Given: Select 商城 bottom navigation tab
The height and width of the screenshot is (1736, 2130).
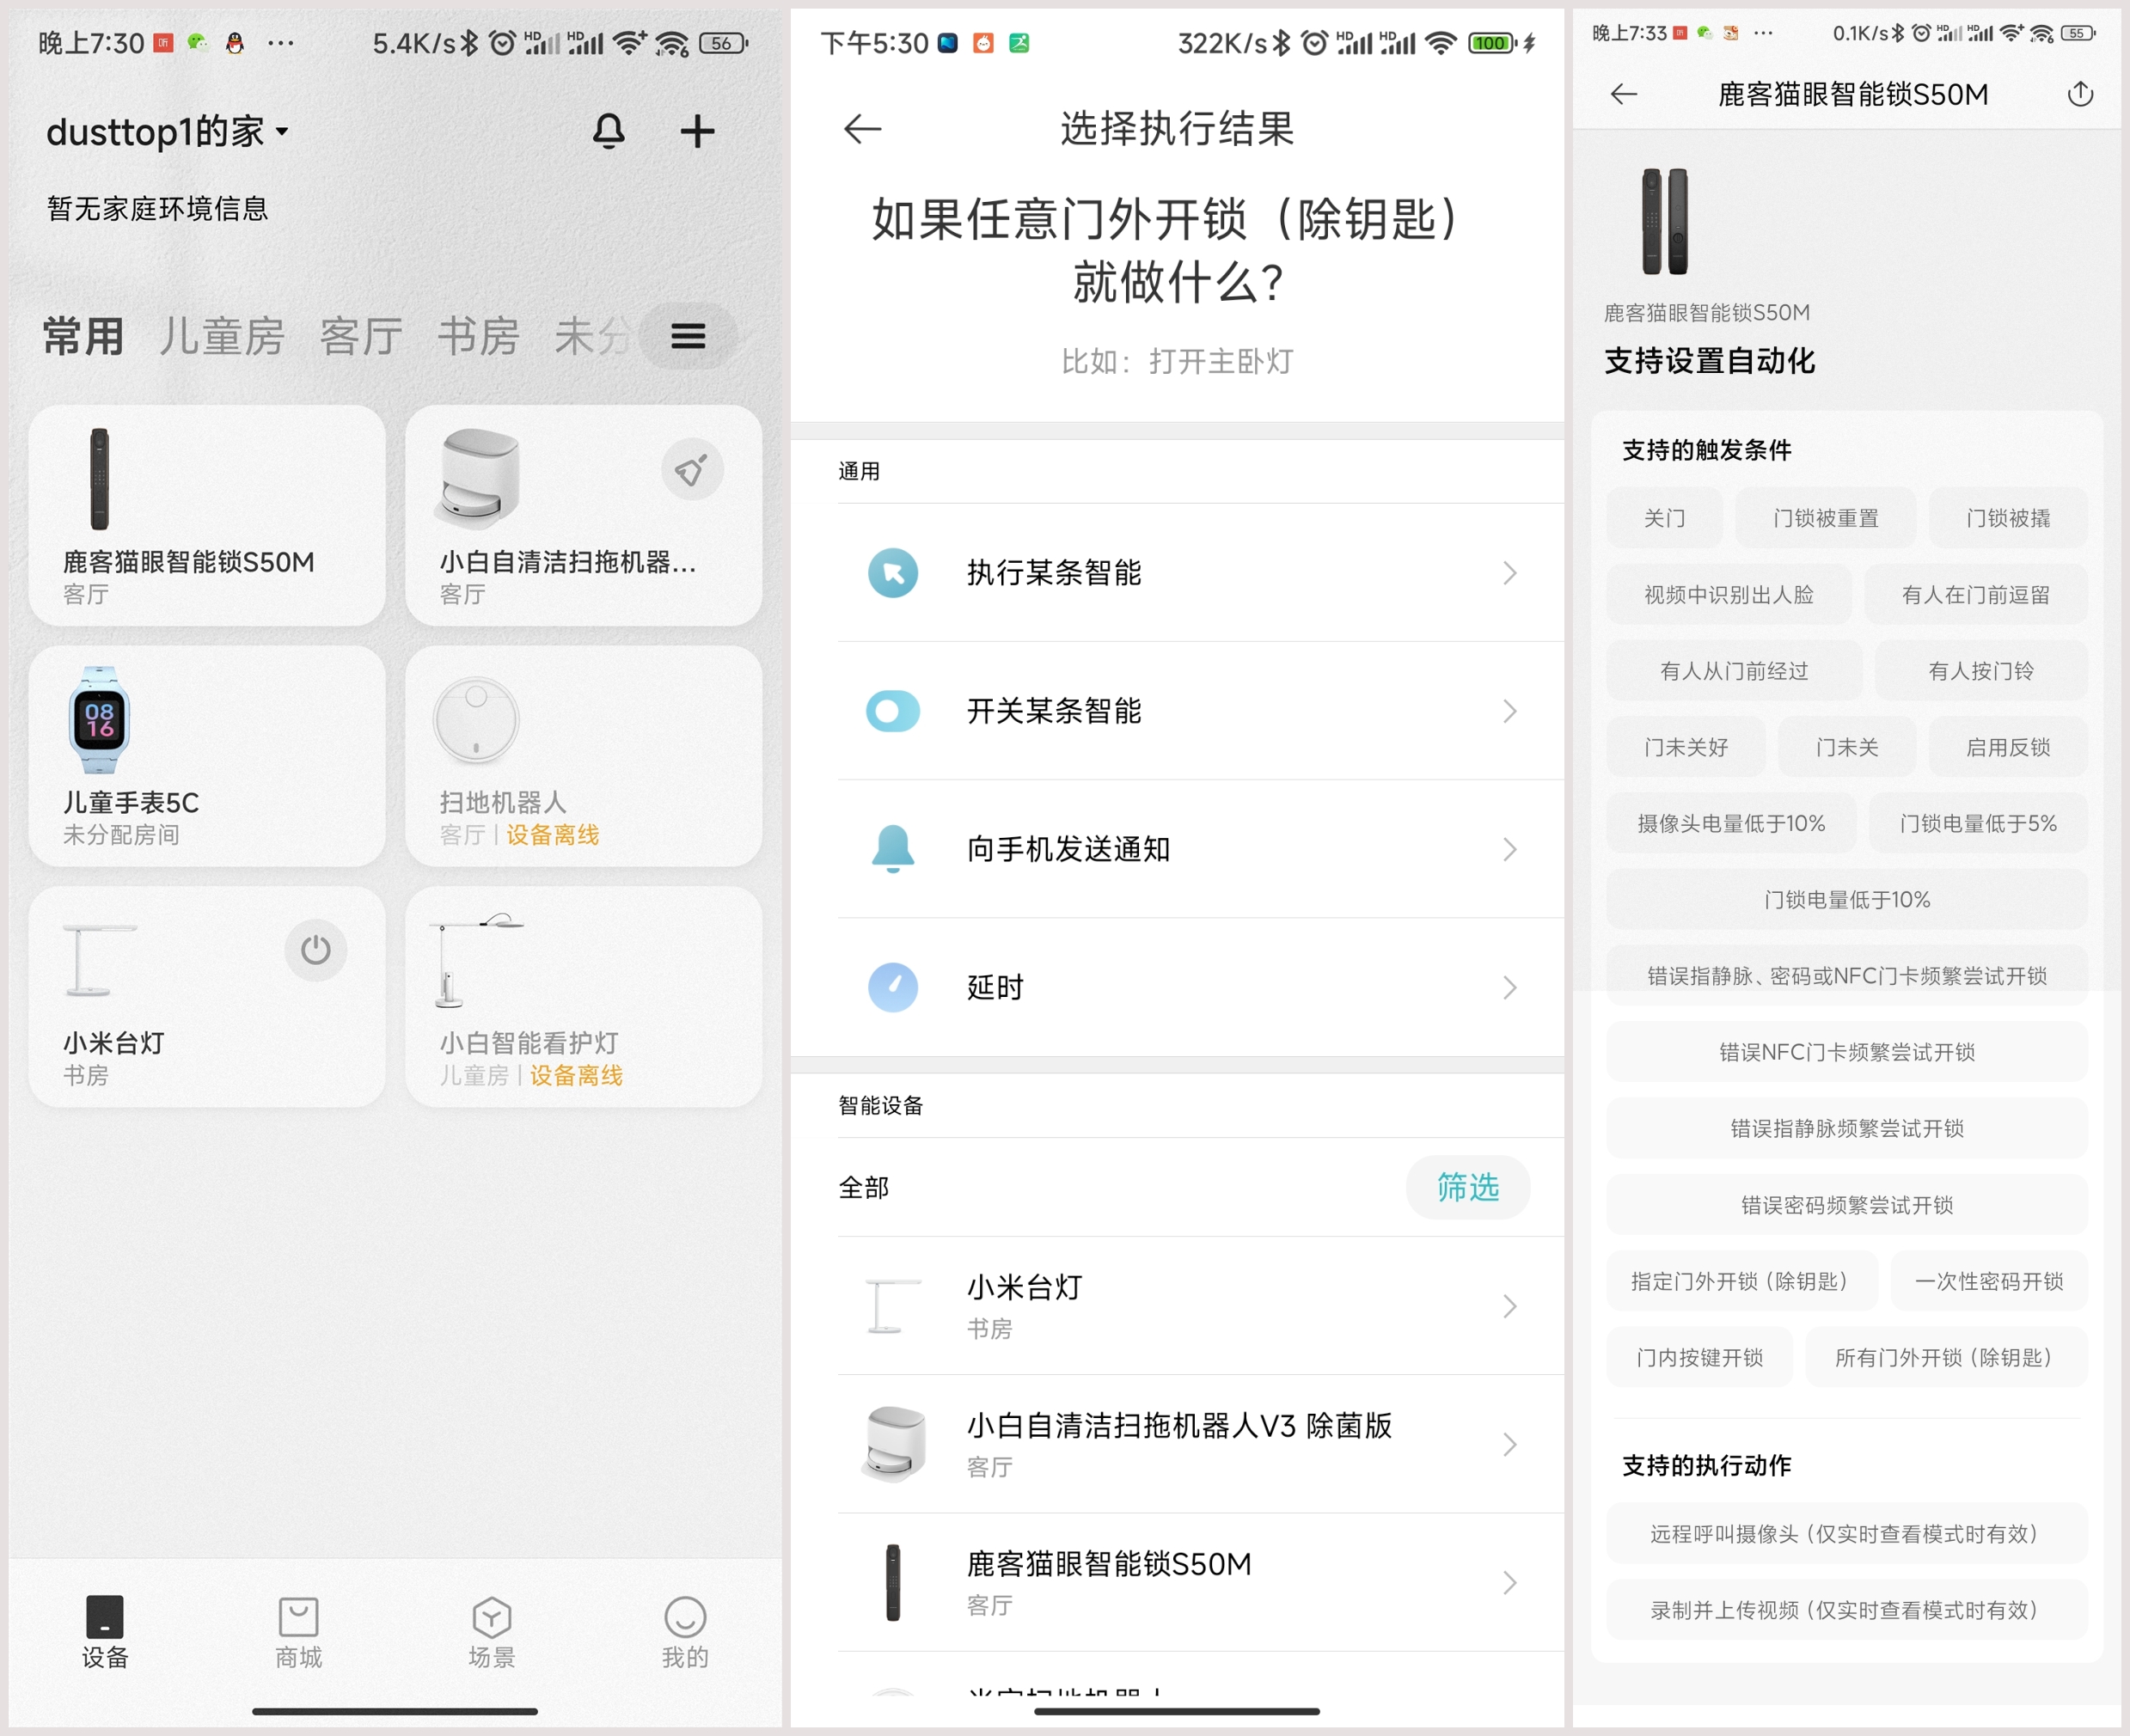Looking at the screenshot, I should point(298,1632).
